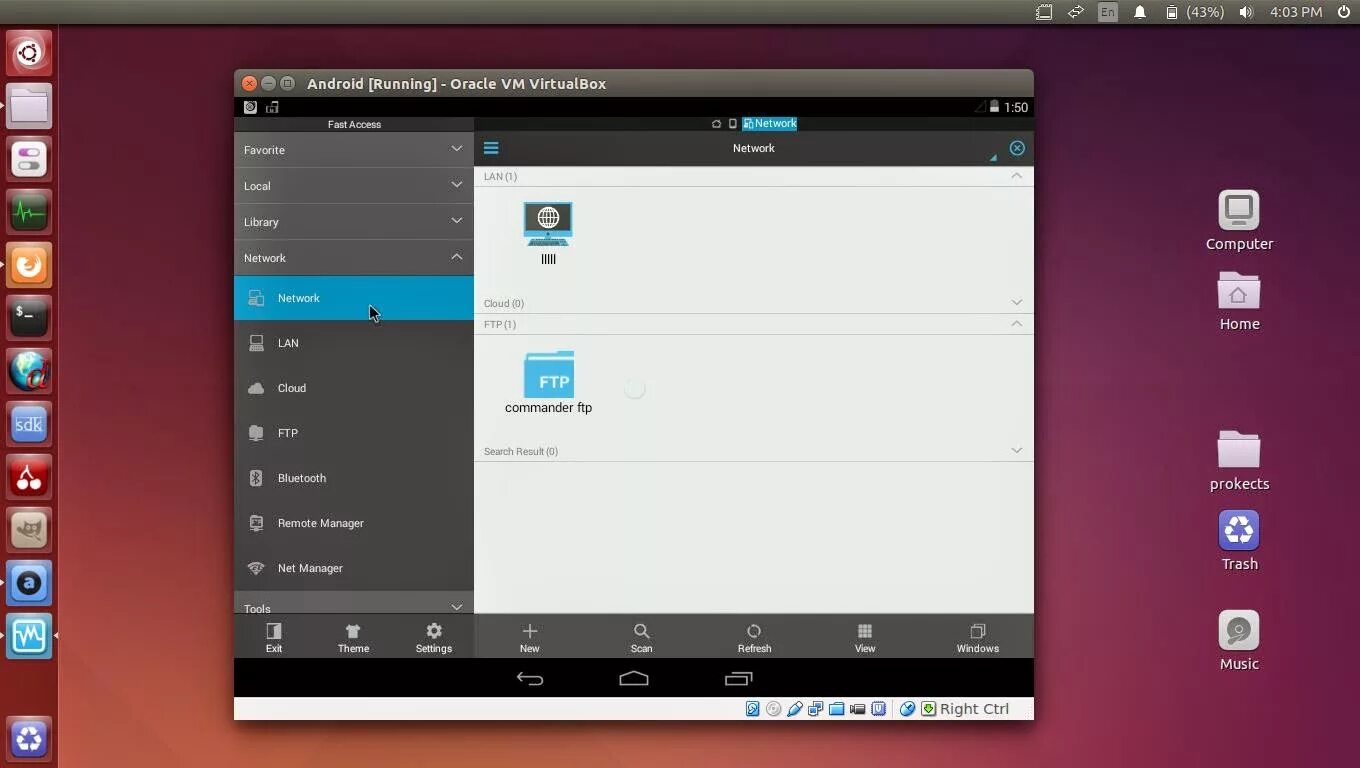1360x768 pixels.
Task: Tap the Android recent apps button
Action: pyautogui.click(x=738, y=679)
